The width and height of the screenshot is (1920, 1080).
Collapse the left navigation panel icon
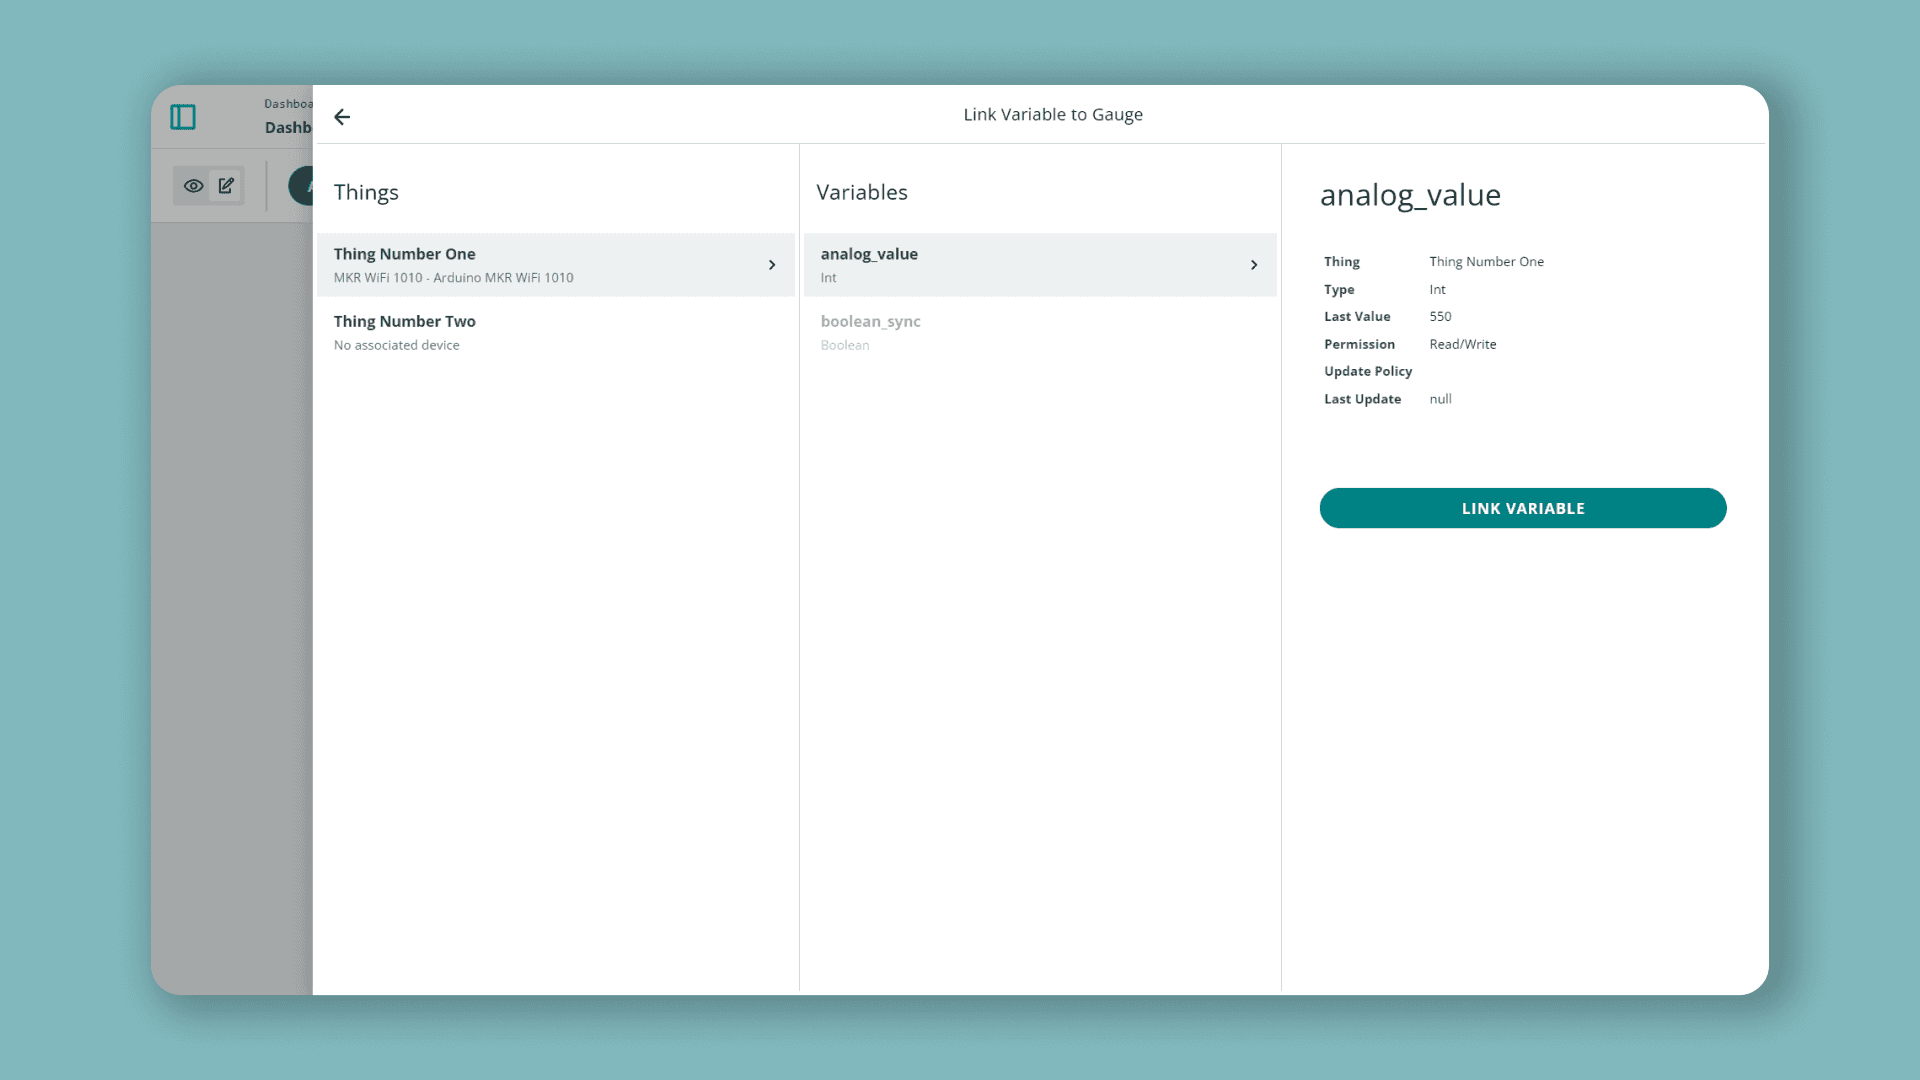click(x=184, y=117)
